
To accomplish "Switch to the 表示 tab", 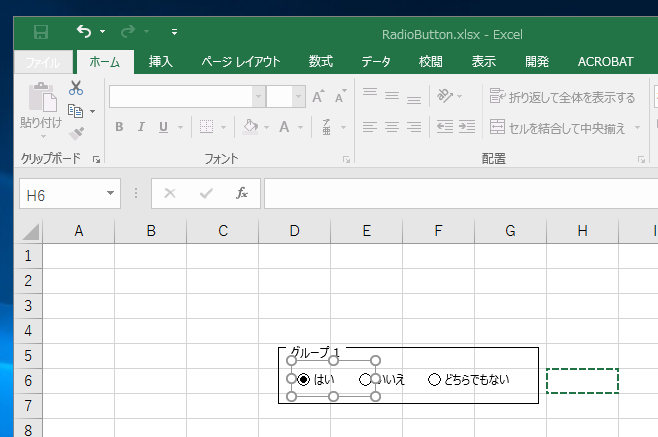I will [x=483, y=62].
